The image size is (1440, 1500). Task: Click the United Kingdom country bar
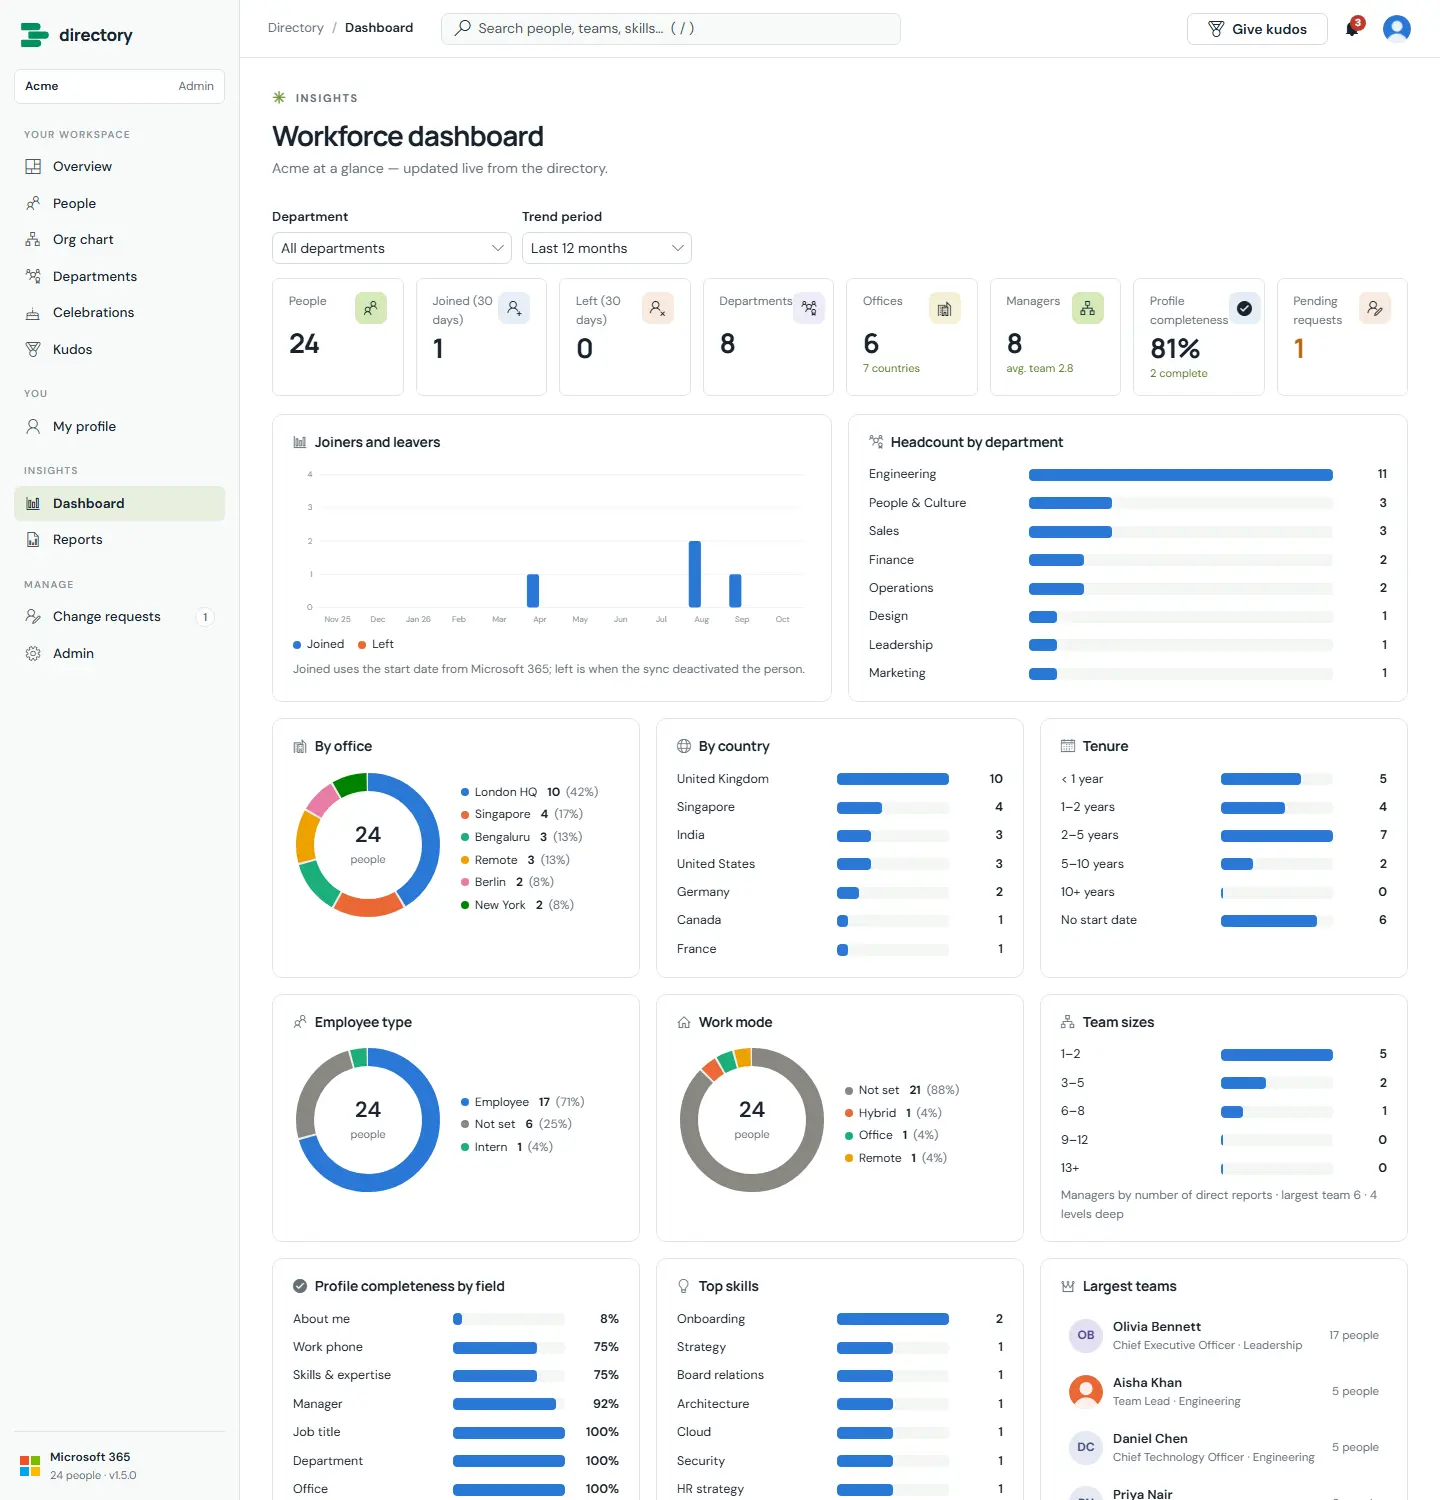(893, 779)
